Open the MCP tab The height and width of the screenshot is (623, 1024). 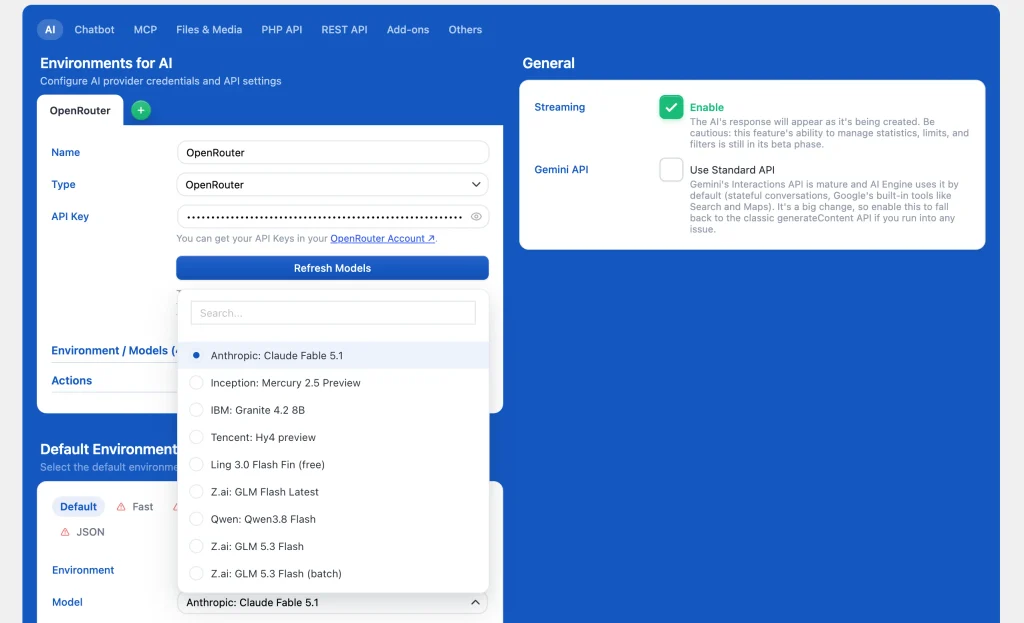click(x=145, y=29)
